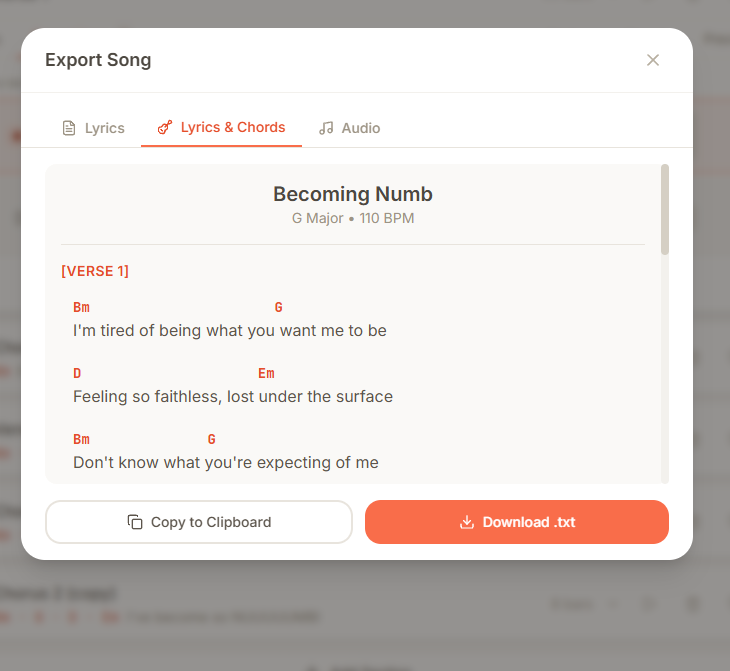Click the lyrics preview scrollbar thumb
The image size is (730, 671).
pyautogui.click(x=665, y=209)
